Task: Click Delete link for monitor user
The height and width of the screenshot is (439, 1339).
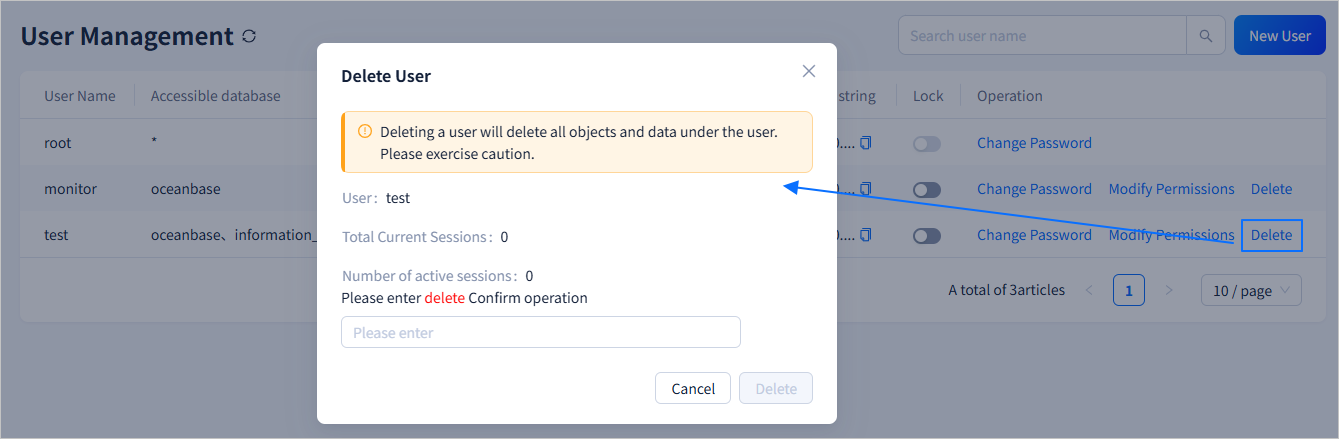Action: pyautogui.click(x=1271, y=189)
